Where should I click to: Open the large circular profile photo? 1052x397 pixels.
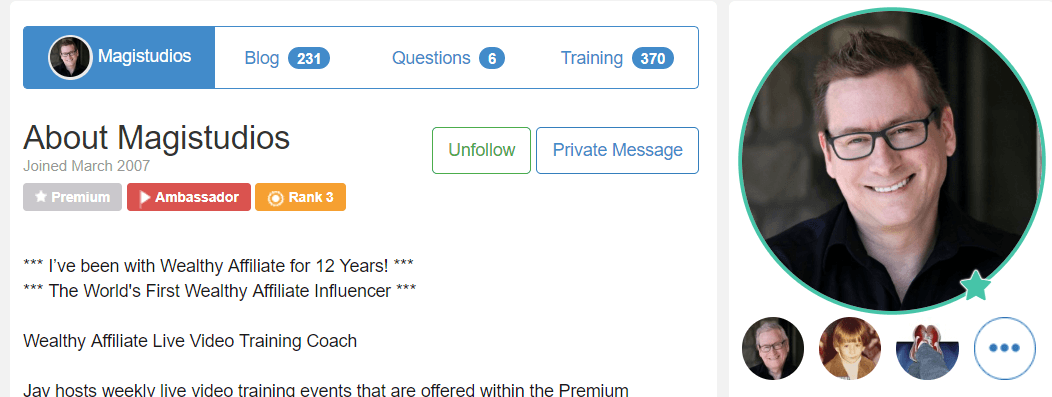[x=892, y=161]
